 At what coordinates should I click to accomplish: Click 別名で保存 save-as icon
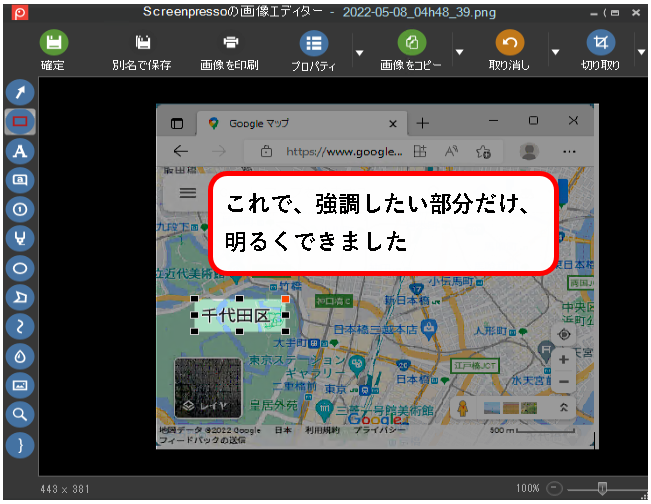pos(142,42)
